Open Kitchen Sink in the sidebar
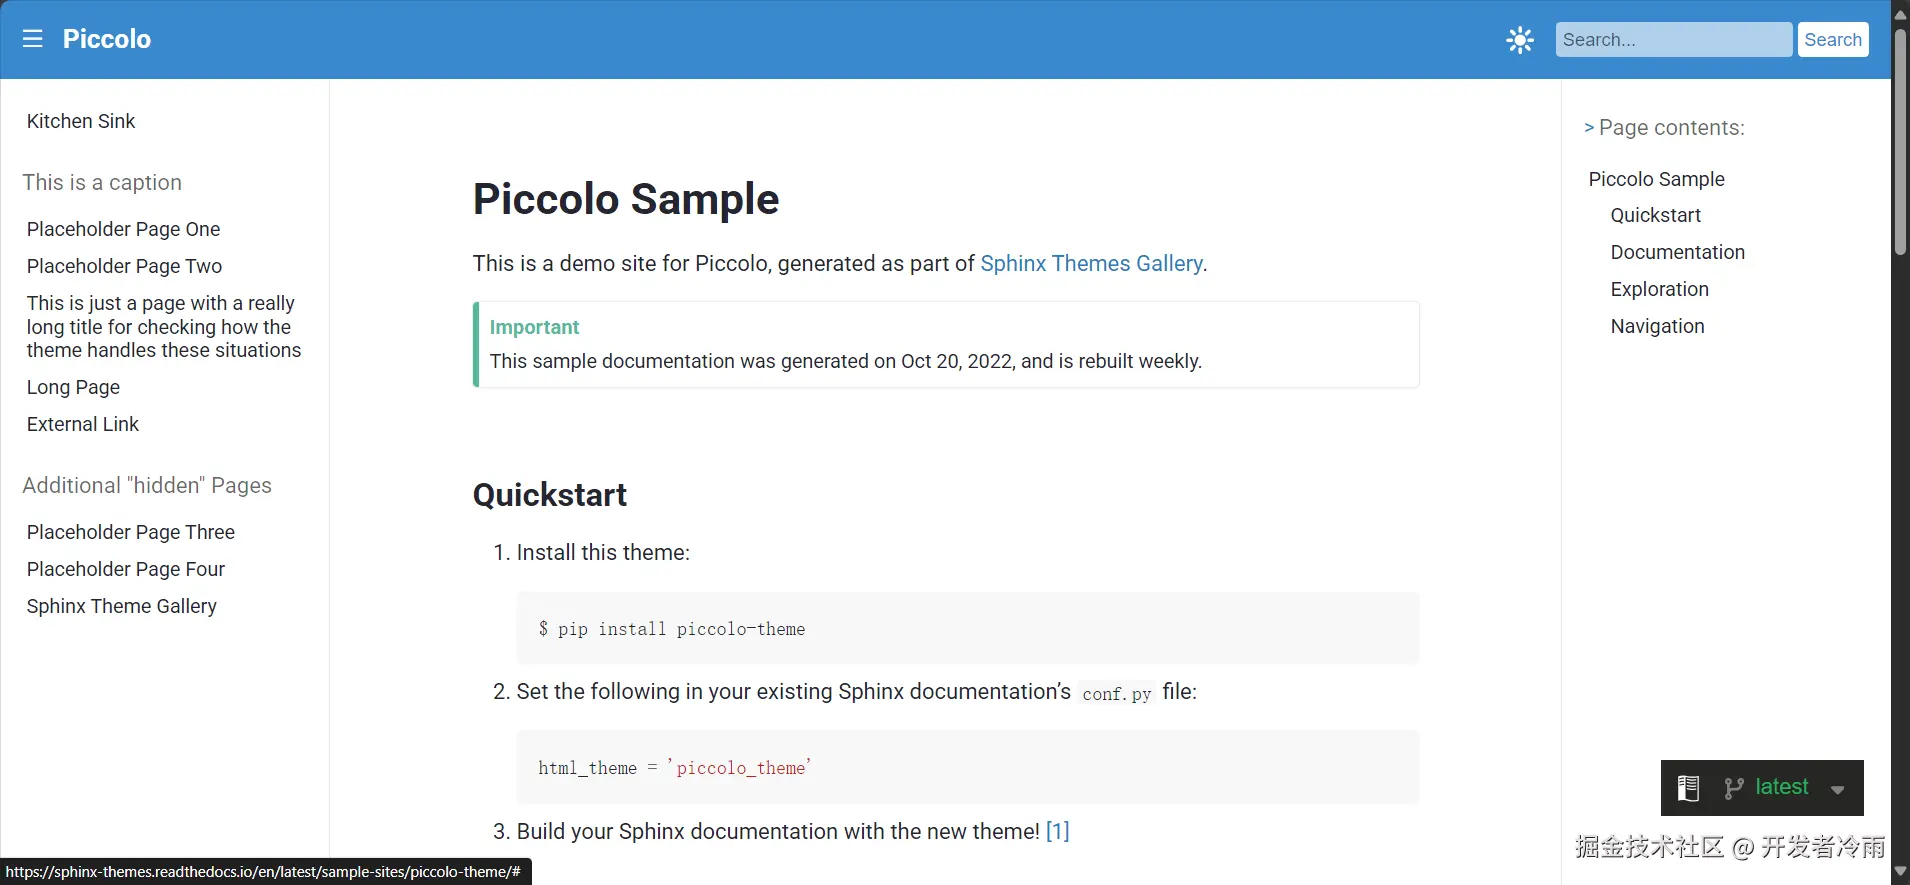Screen dimensions: 1910x885 [81, 121]
